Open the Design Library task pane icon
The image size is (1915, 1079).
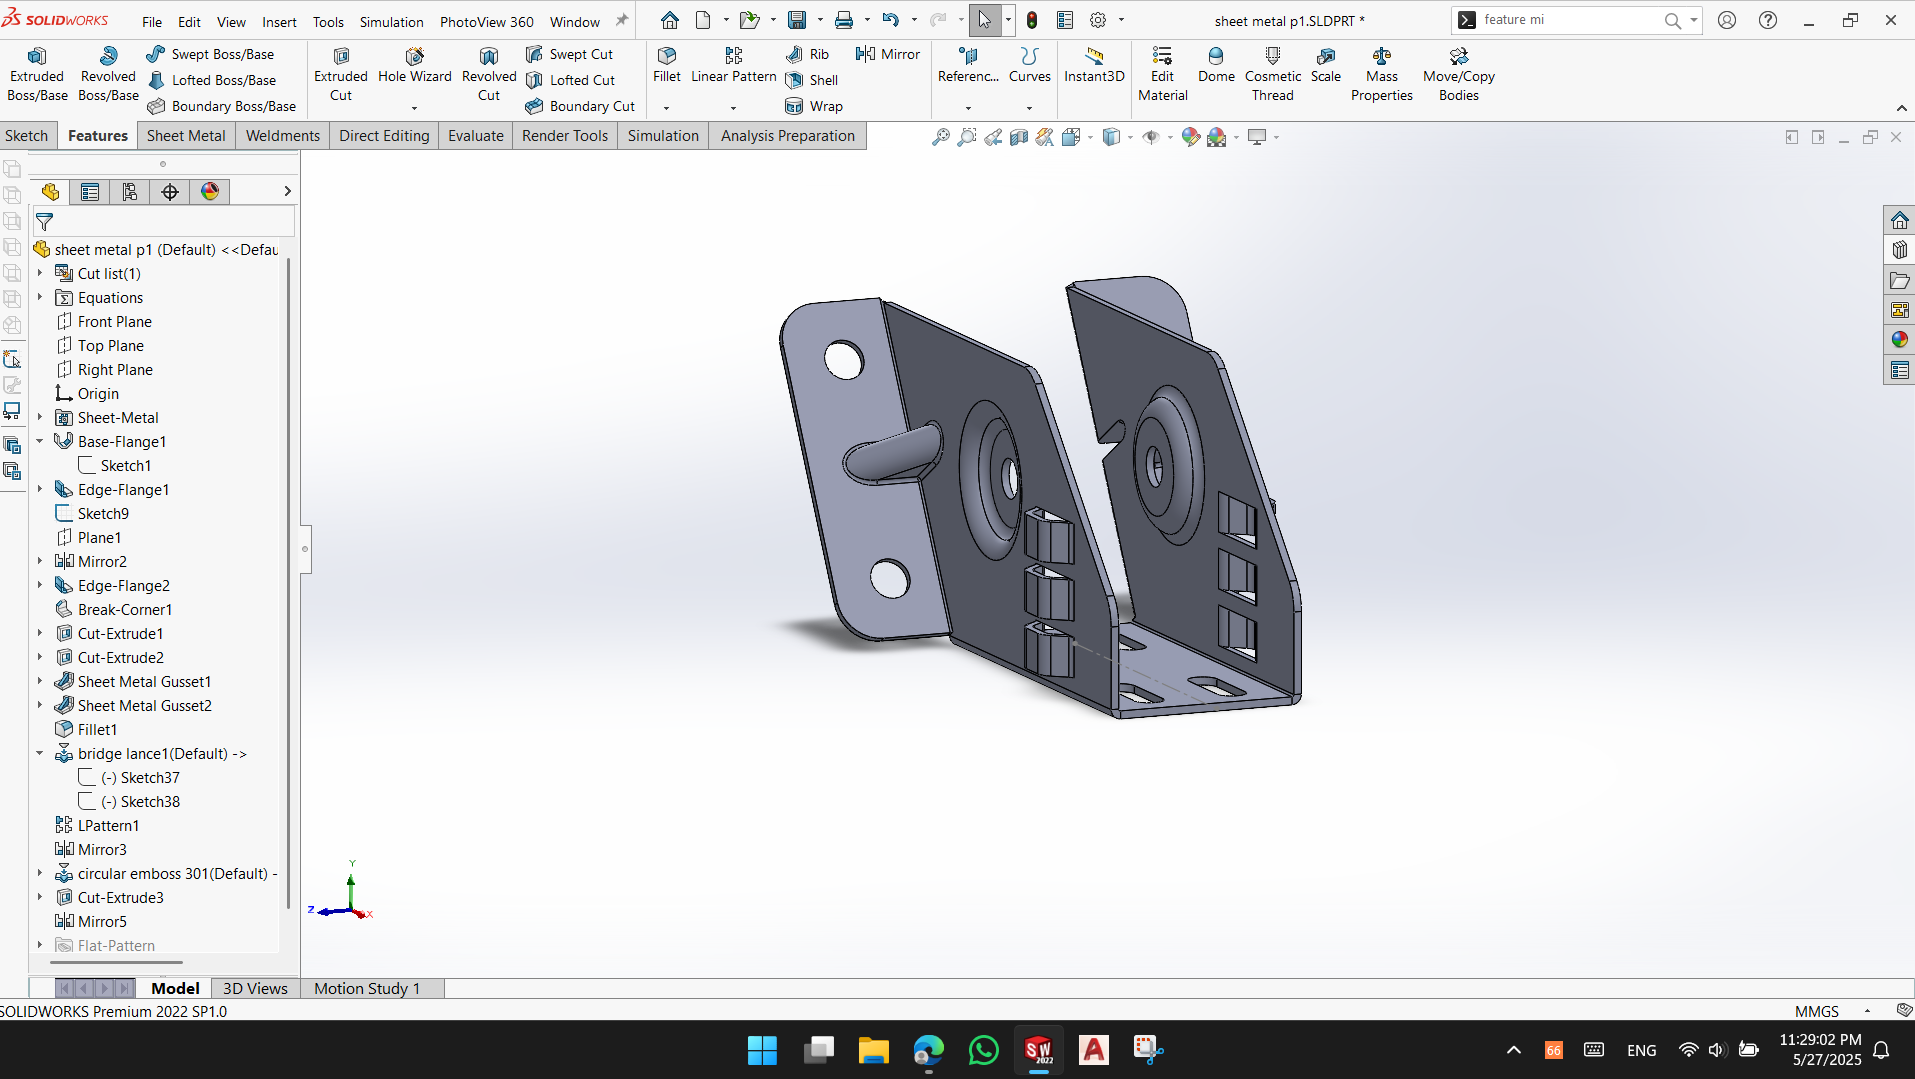click(x=1899, y=250)
